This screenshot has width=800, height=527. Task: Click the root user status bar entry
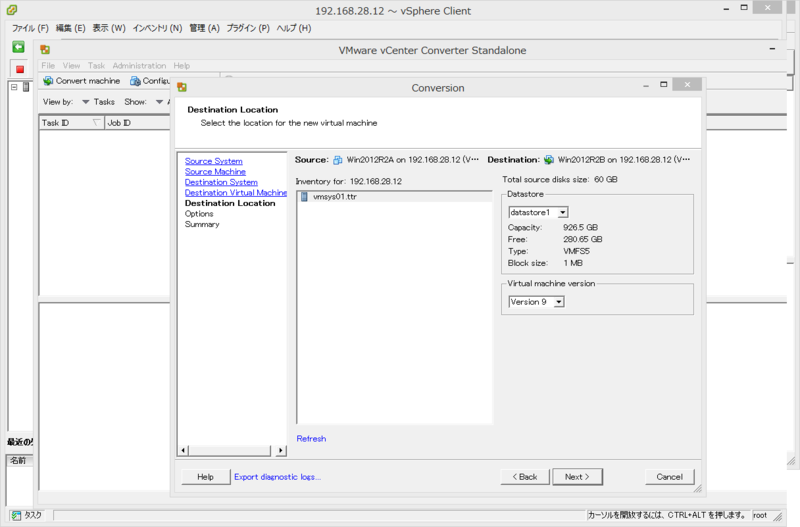pyautogui.click(x=760, y=515)
